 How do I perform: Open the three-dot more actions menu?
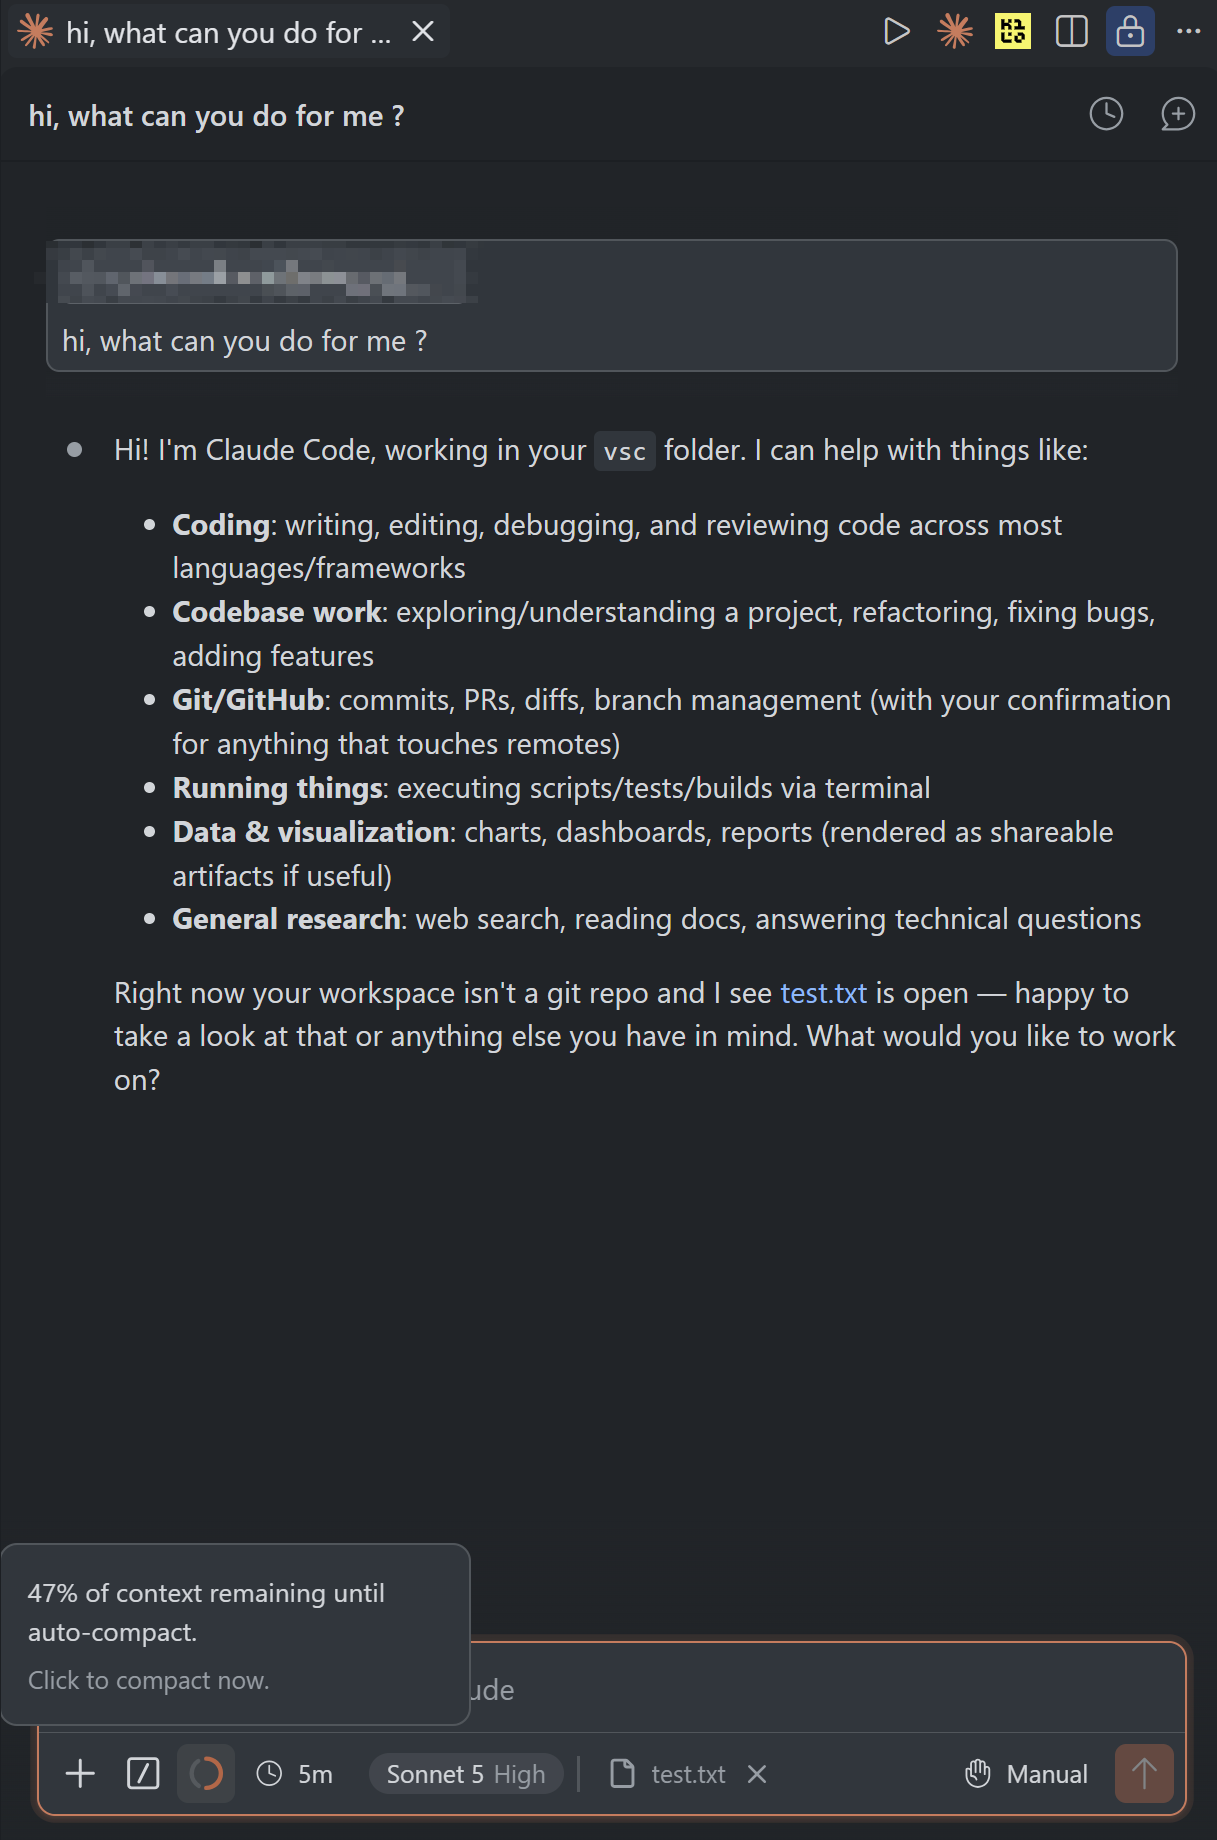pyautogui.click(x=1188, y=32)
